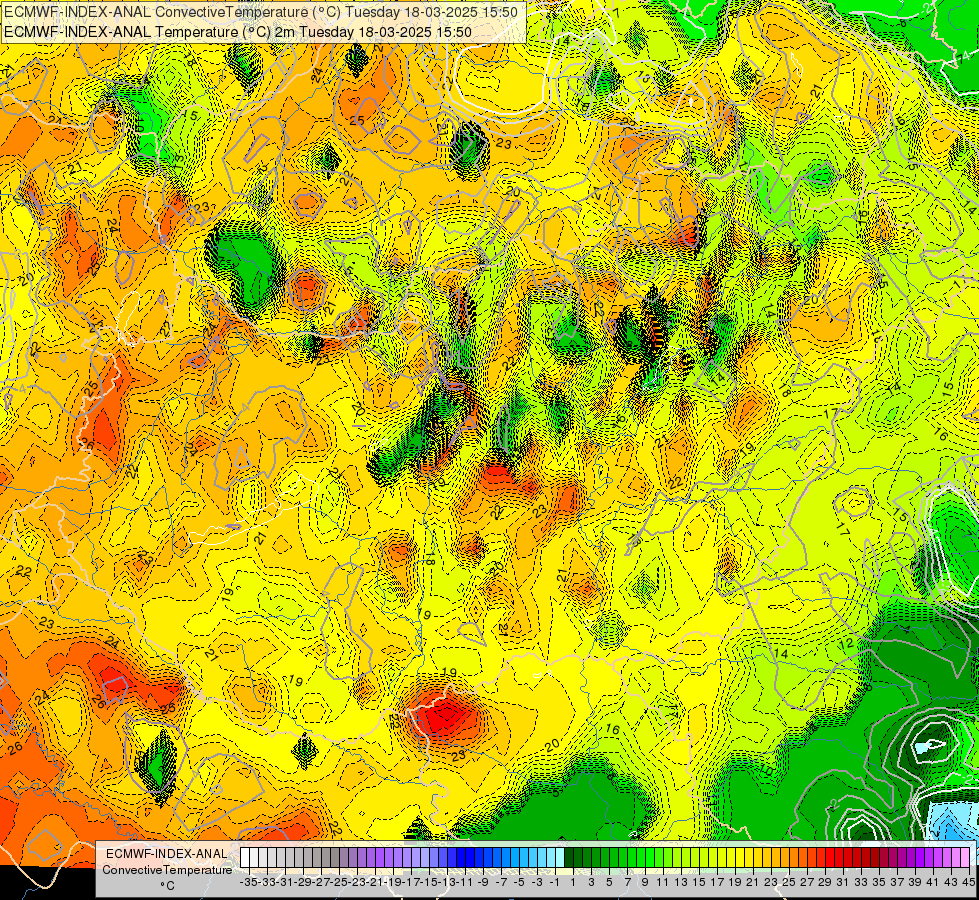
Task: Click the -5 value on the legend scale
Action: (x=518, y=882)
